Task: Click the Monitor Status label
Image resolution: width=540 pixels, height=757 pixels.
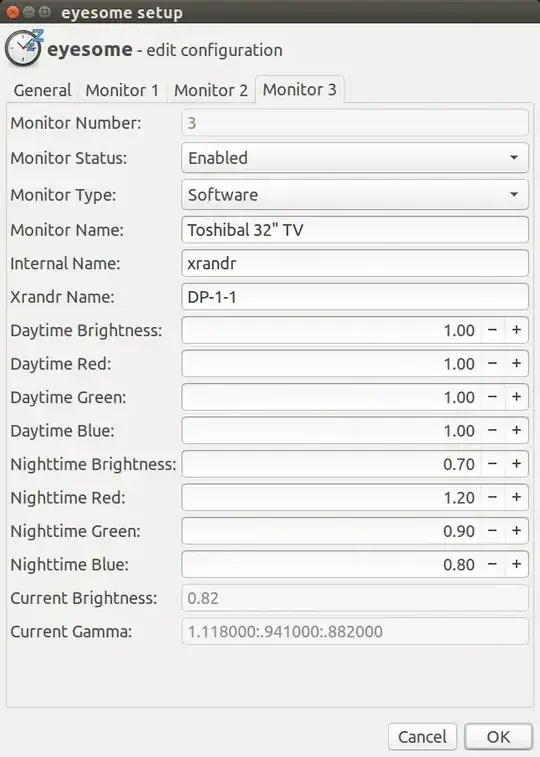Action: pyautogui.click(x=69, y=158)
